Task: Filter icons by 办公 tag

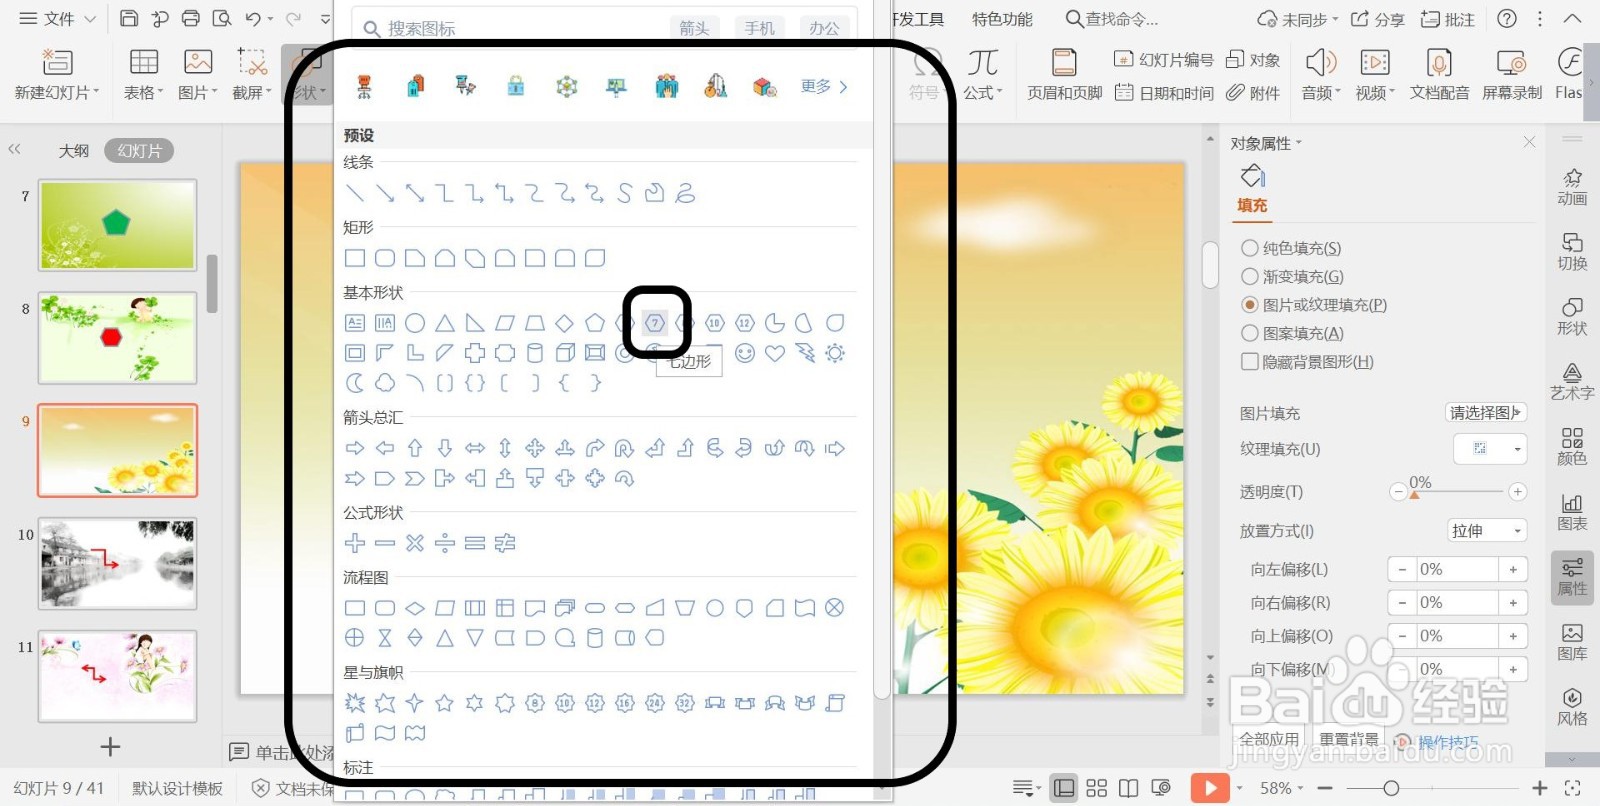Action: 824,28
